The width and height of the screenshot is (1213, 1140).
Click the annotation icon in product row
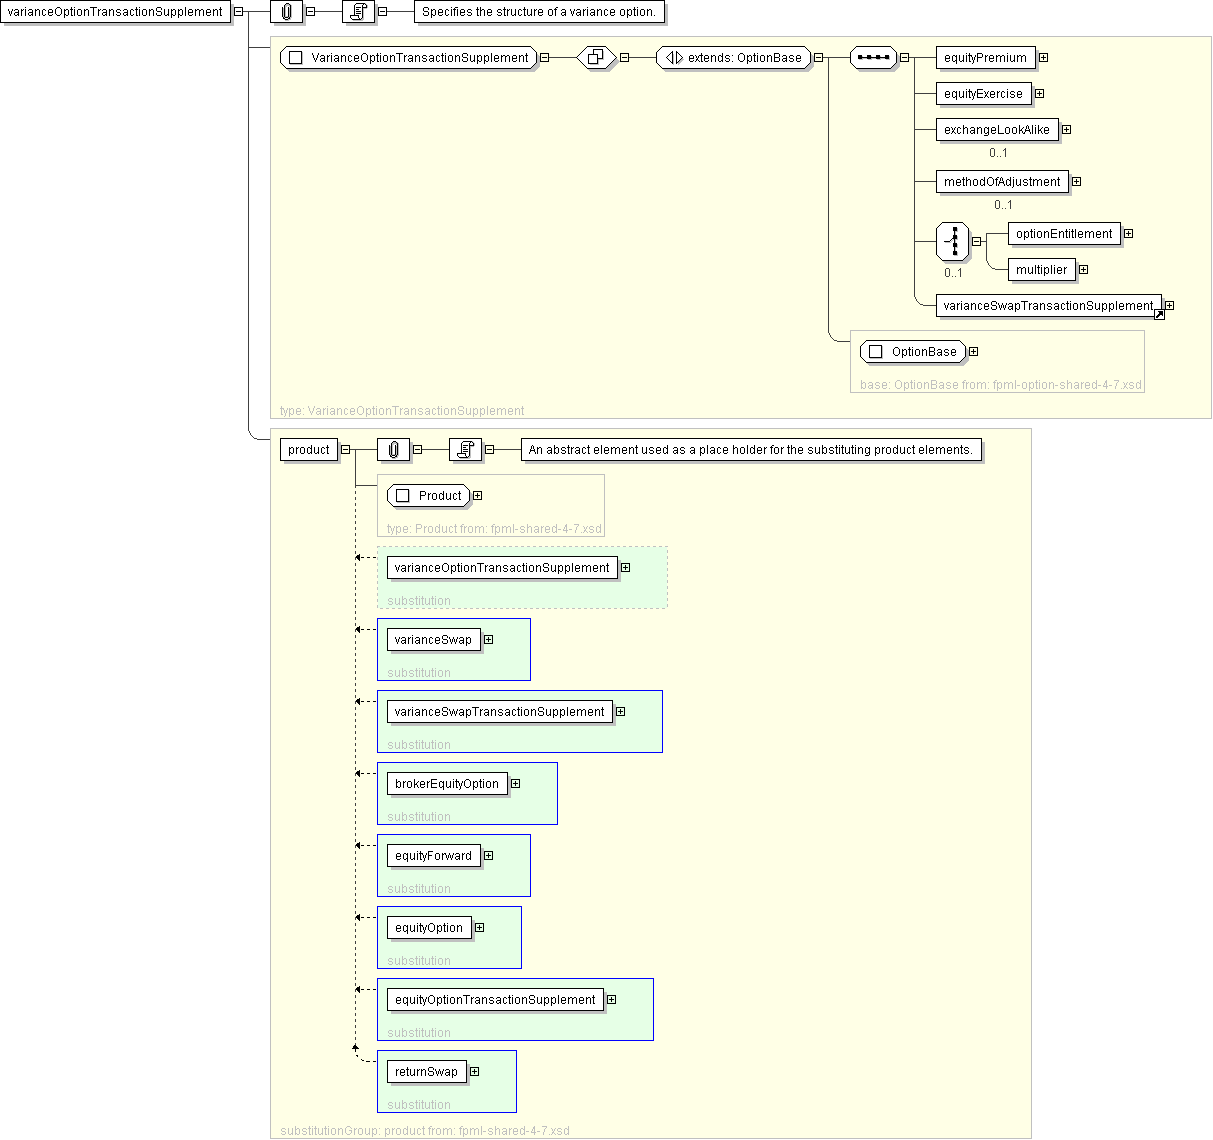465,450
